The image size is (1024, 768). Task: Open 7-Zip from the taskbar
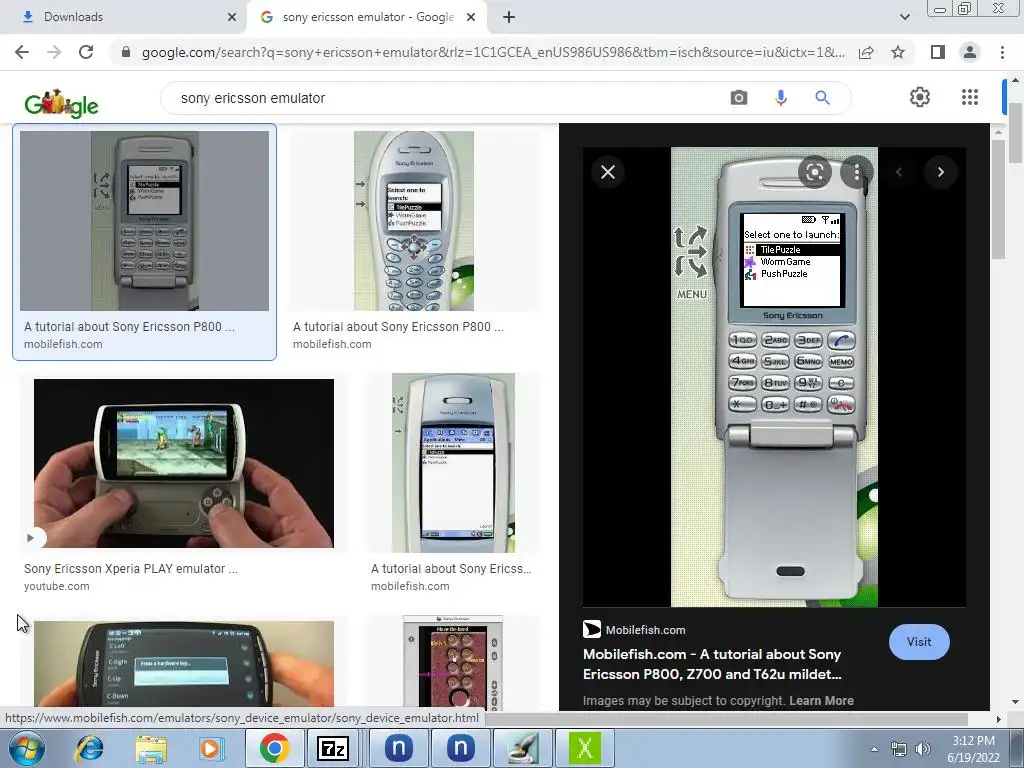[332, 748]
